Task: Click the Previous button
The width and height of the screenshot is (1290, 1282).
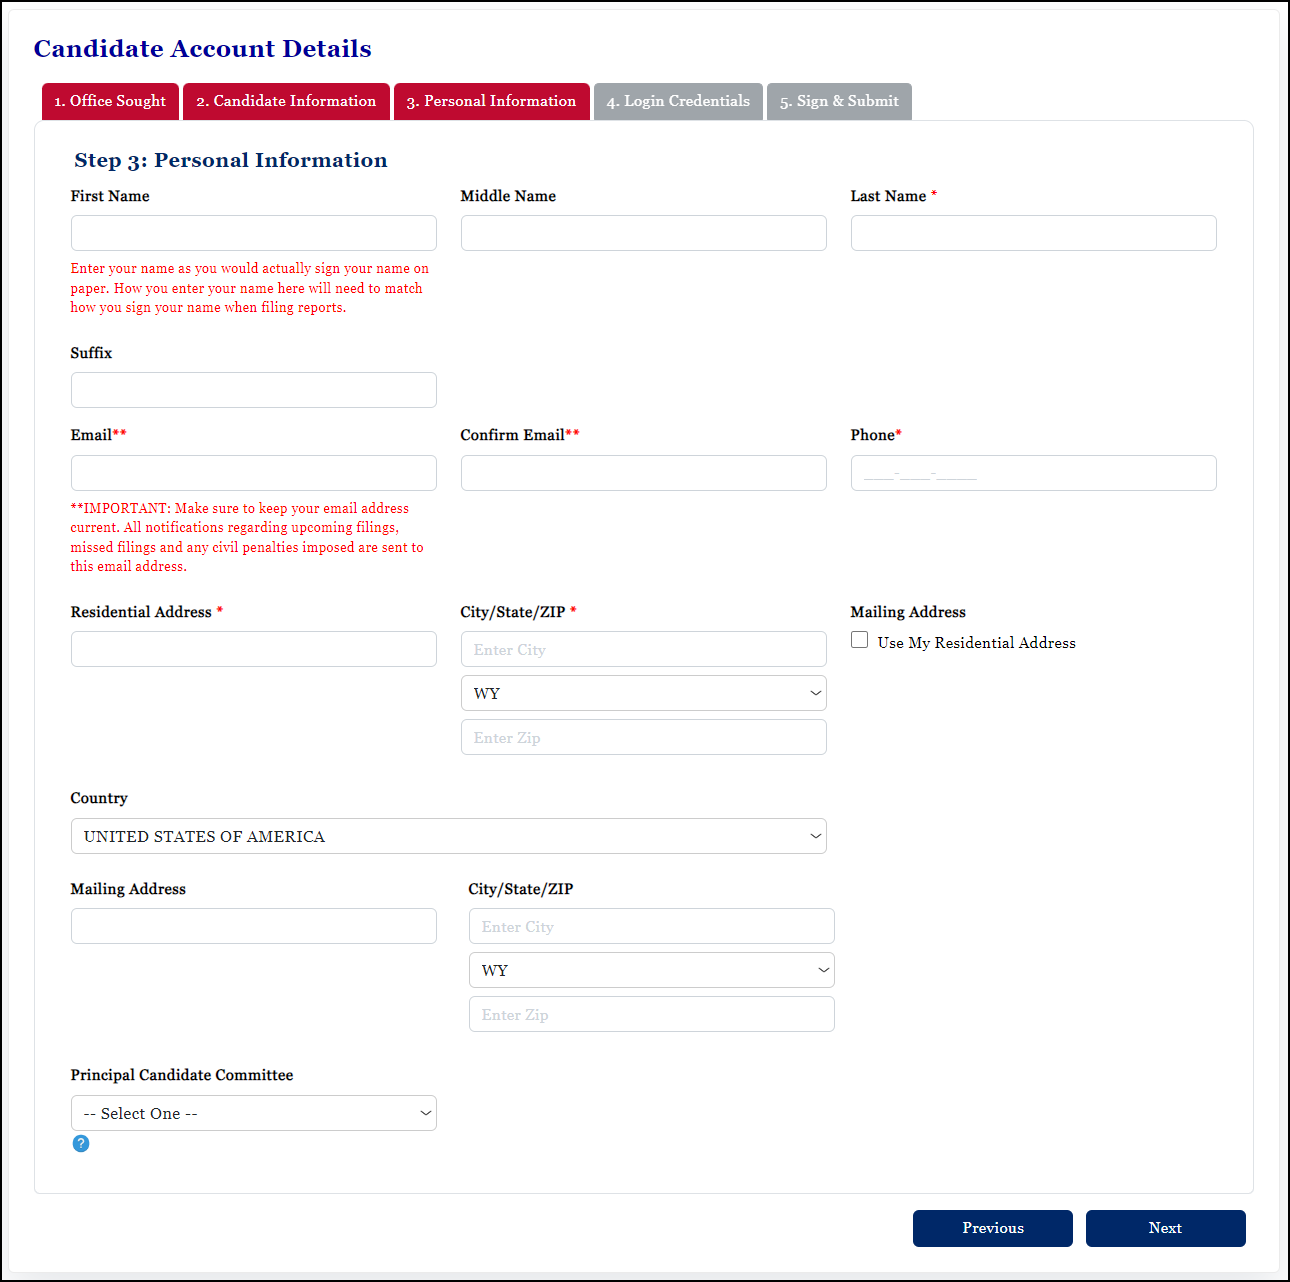Action: [992, 1228]
